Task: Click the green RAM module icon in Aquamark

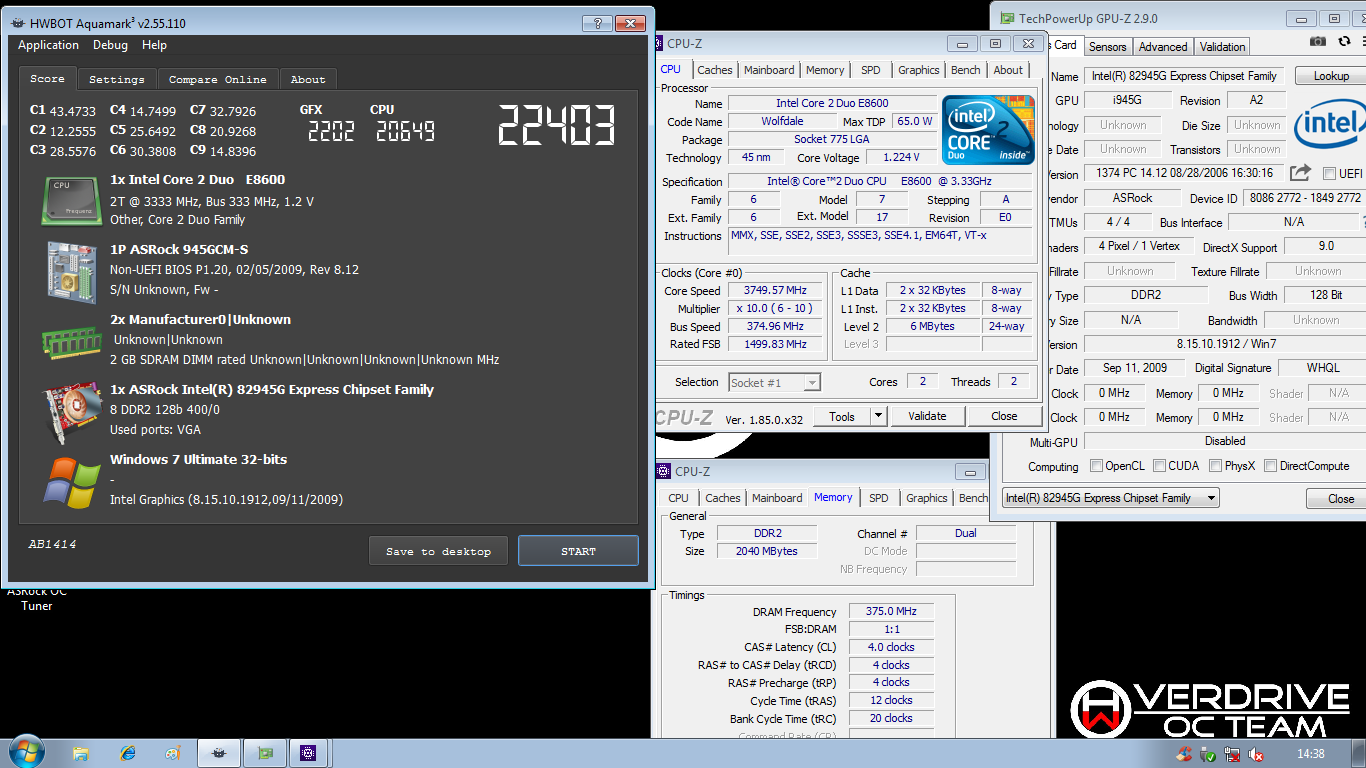Action: tap(71, 342)
